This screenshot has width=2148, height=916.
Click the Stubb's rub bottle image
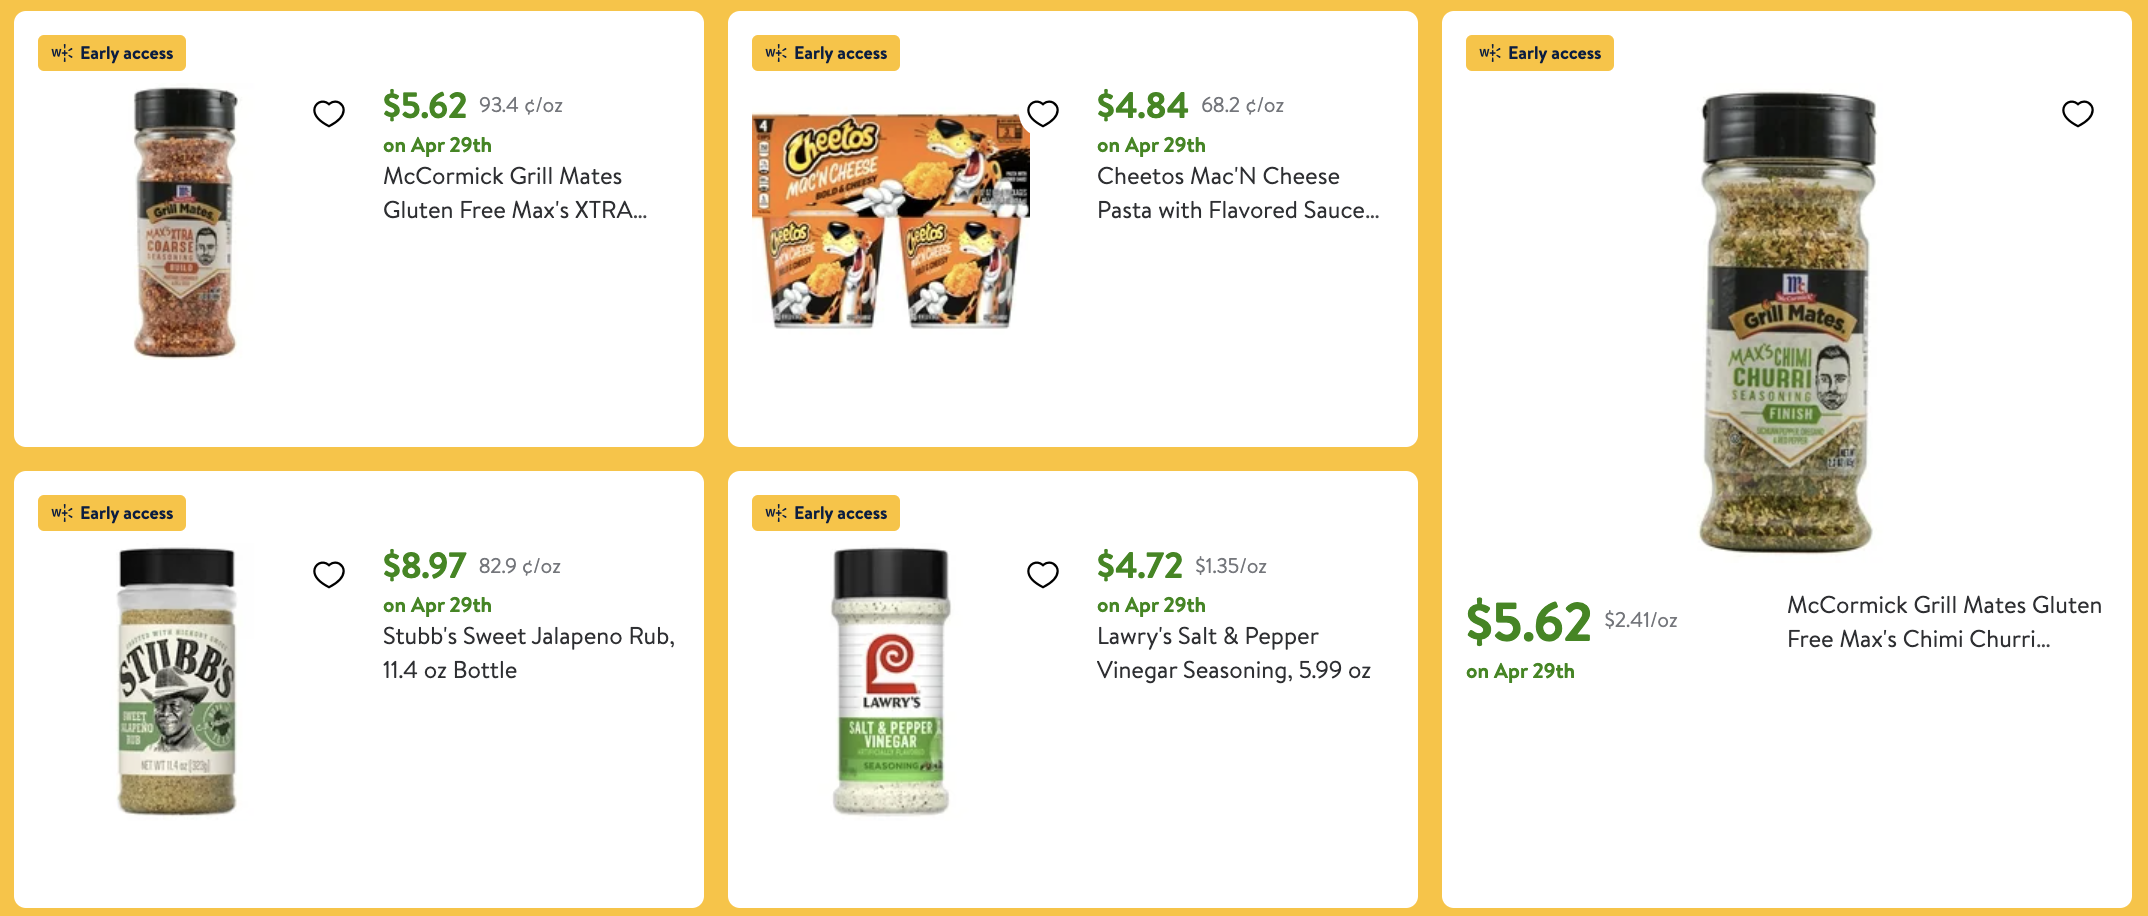coord(177,681)
